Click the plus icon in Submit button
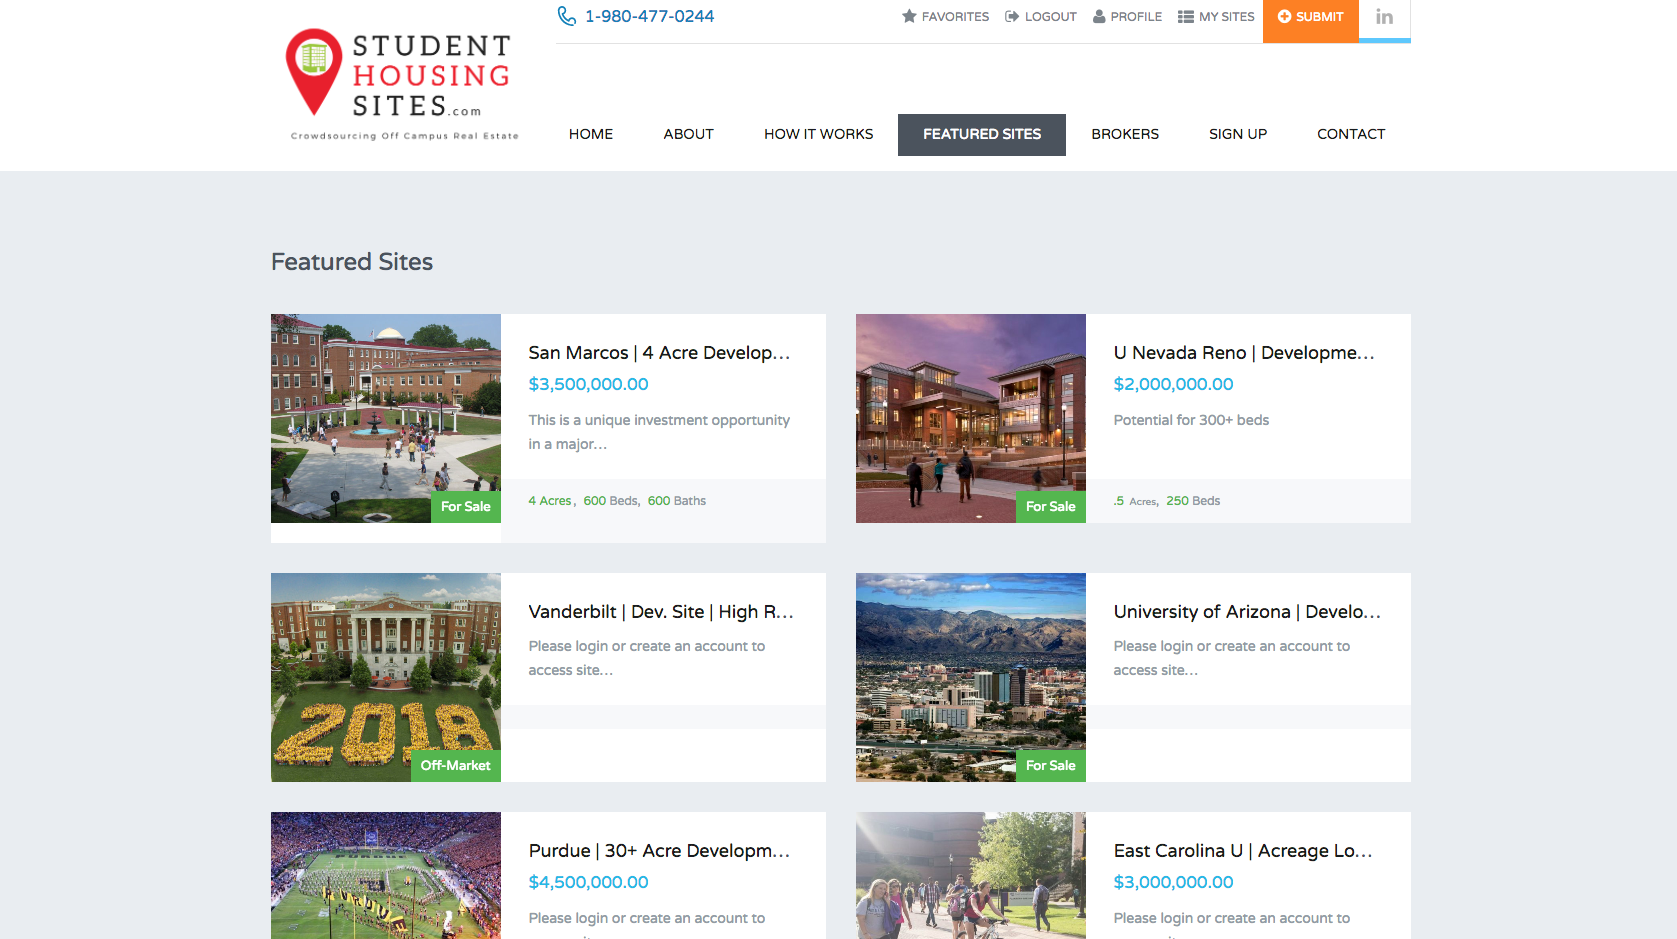Viewport: 1677px width, 939px height. 1285,16
